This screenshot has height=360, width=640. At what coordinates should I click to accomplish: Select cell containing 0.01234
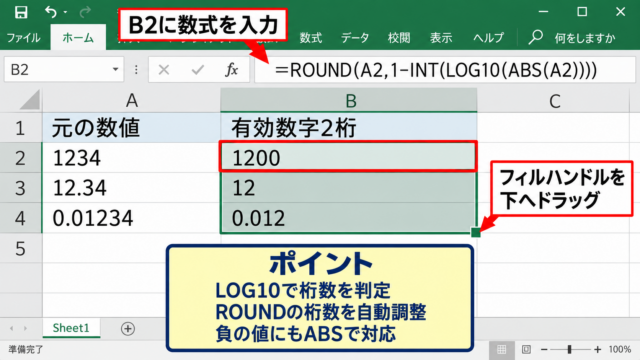click(131, 218)
